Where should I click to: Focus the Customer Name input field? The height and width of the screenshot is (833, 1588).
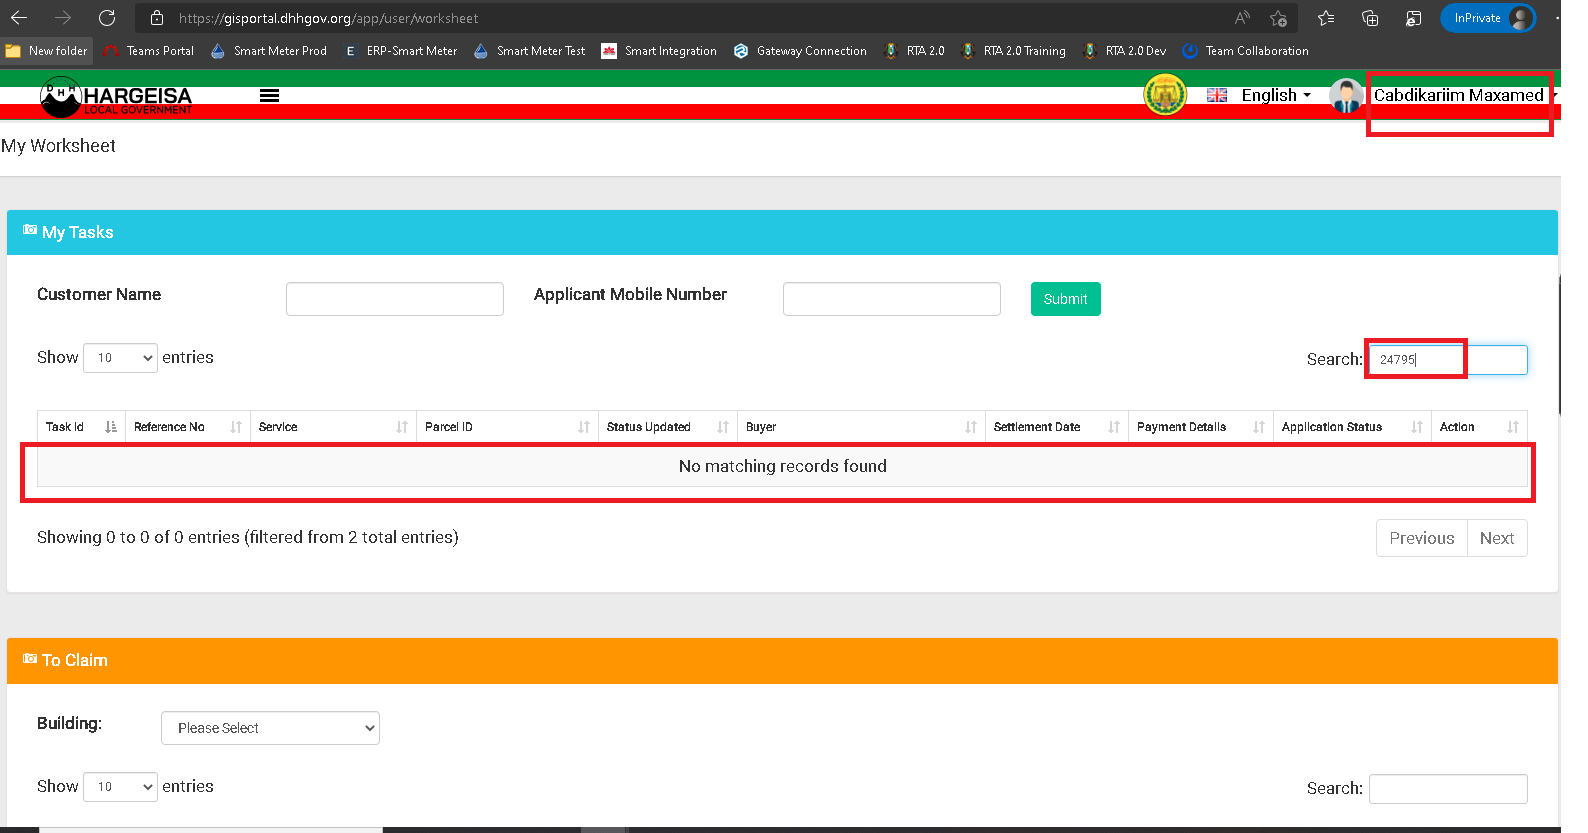click(x=395, y=299)
